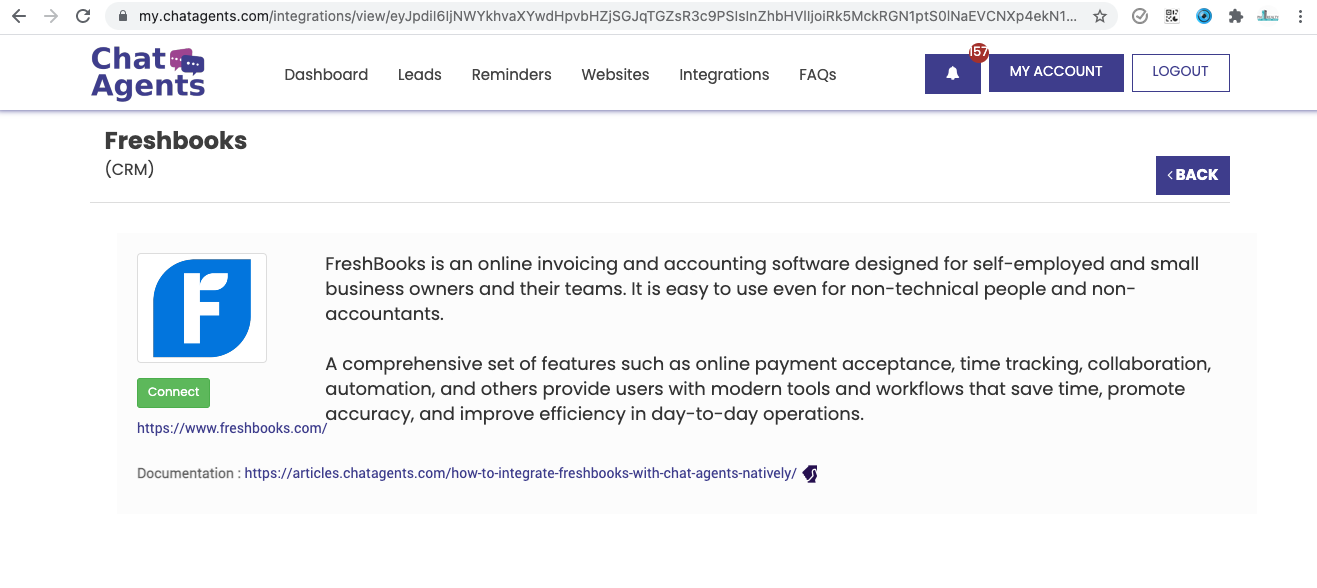Bookmark this page with the star icon
Viewport: 1317px width, 588px height.
[x=1100, y=17]
